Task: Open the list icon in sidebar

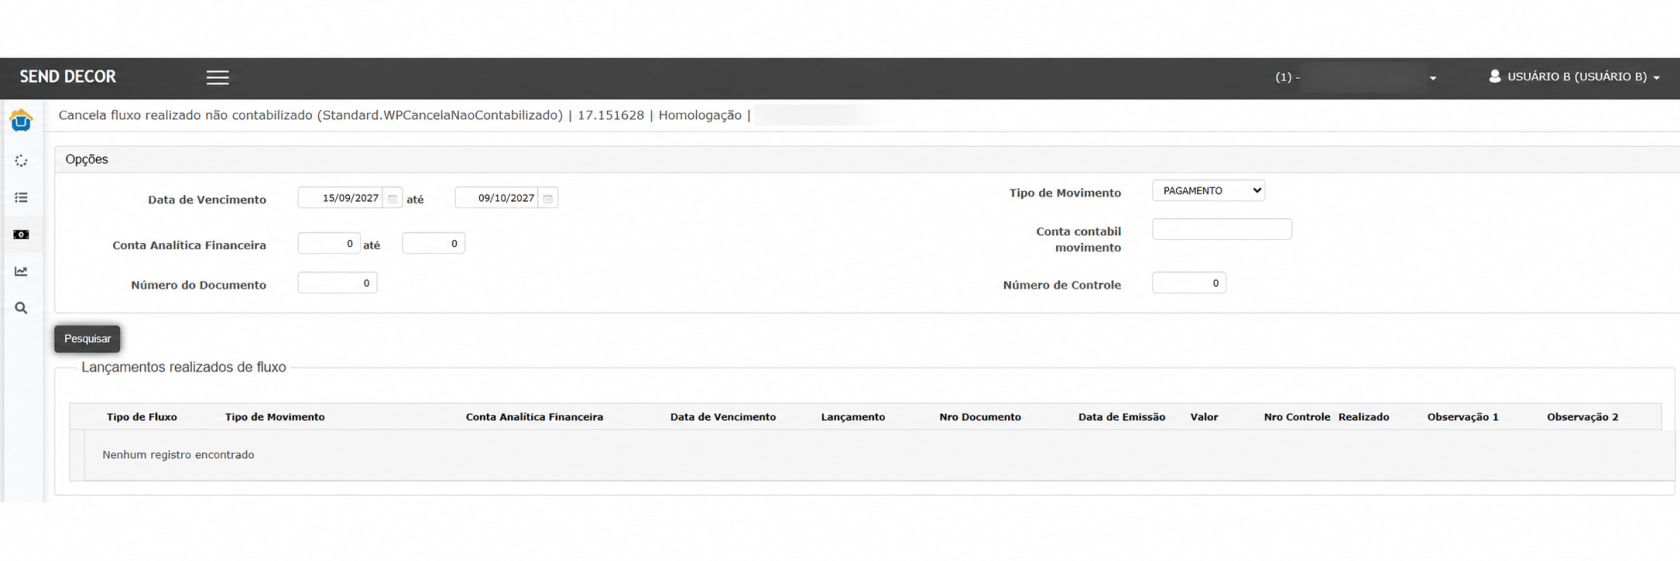Action: [21, 198]
